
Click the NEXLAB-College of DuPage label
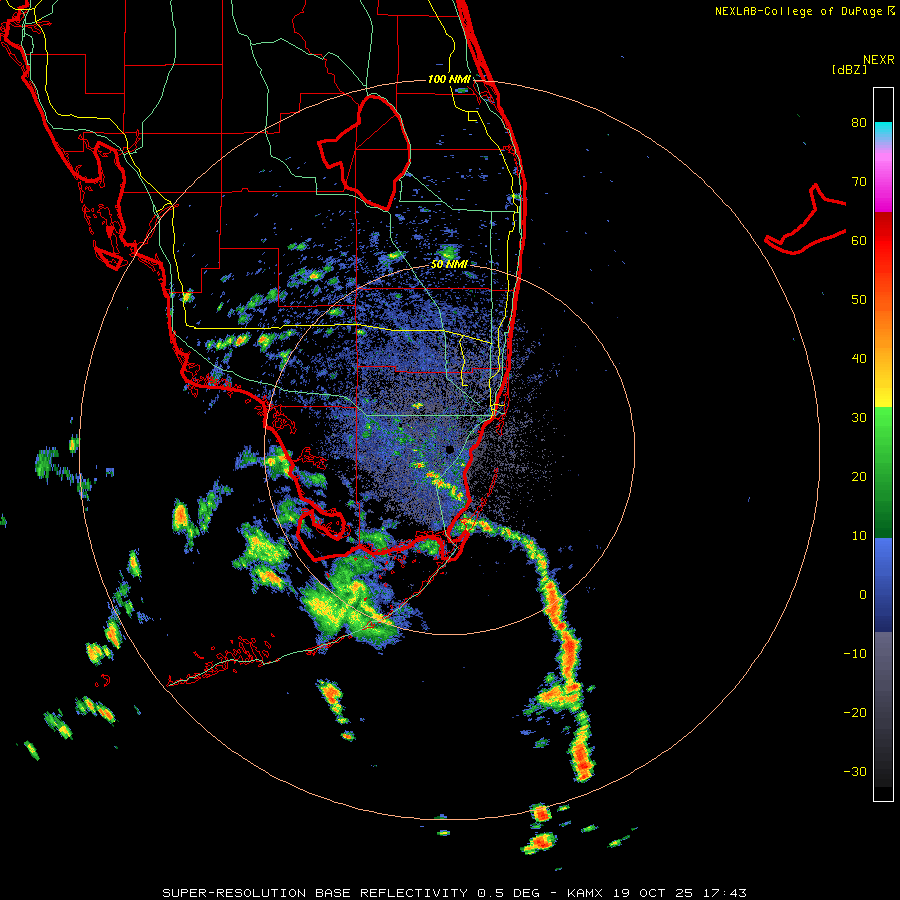click(799, 11)
